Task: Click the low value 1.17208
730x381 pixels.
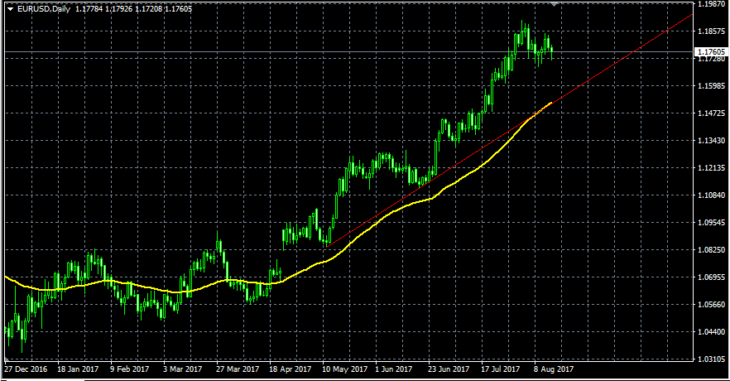Action: [x=149, y=9]
